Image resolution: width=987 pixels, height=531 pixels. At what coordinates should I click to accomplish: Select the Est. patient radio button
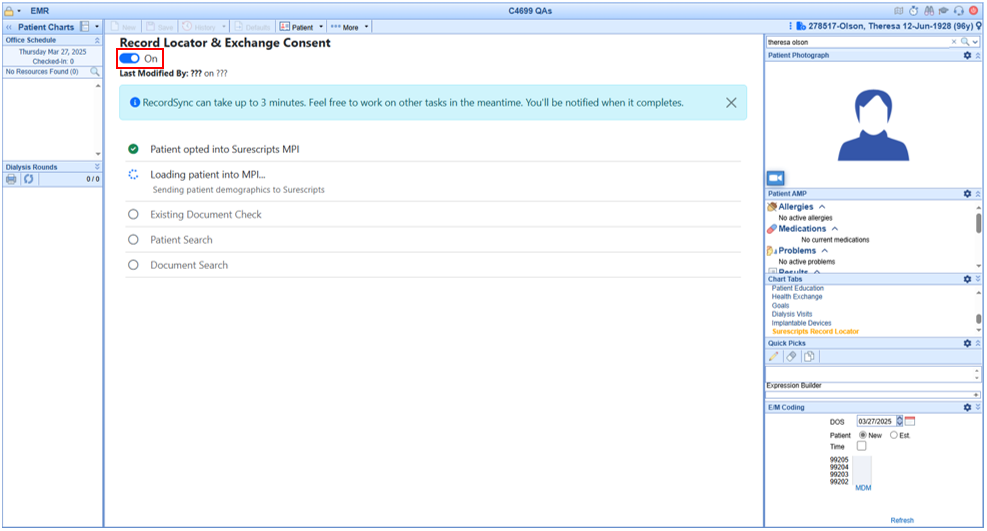click(894, 435)
